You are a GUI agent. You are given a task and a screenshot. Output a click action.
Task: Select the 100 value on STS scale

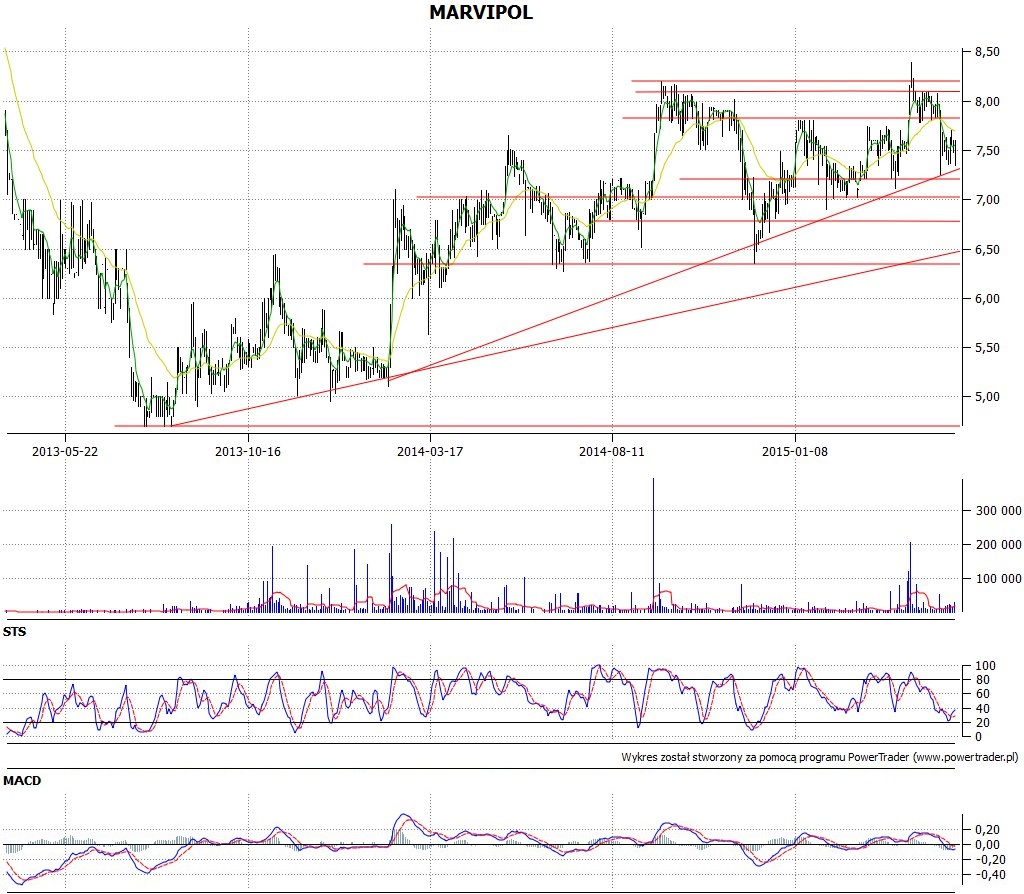[985, 666]
